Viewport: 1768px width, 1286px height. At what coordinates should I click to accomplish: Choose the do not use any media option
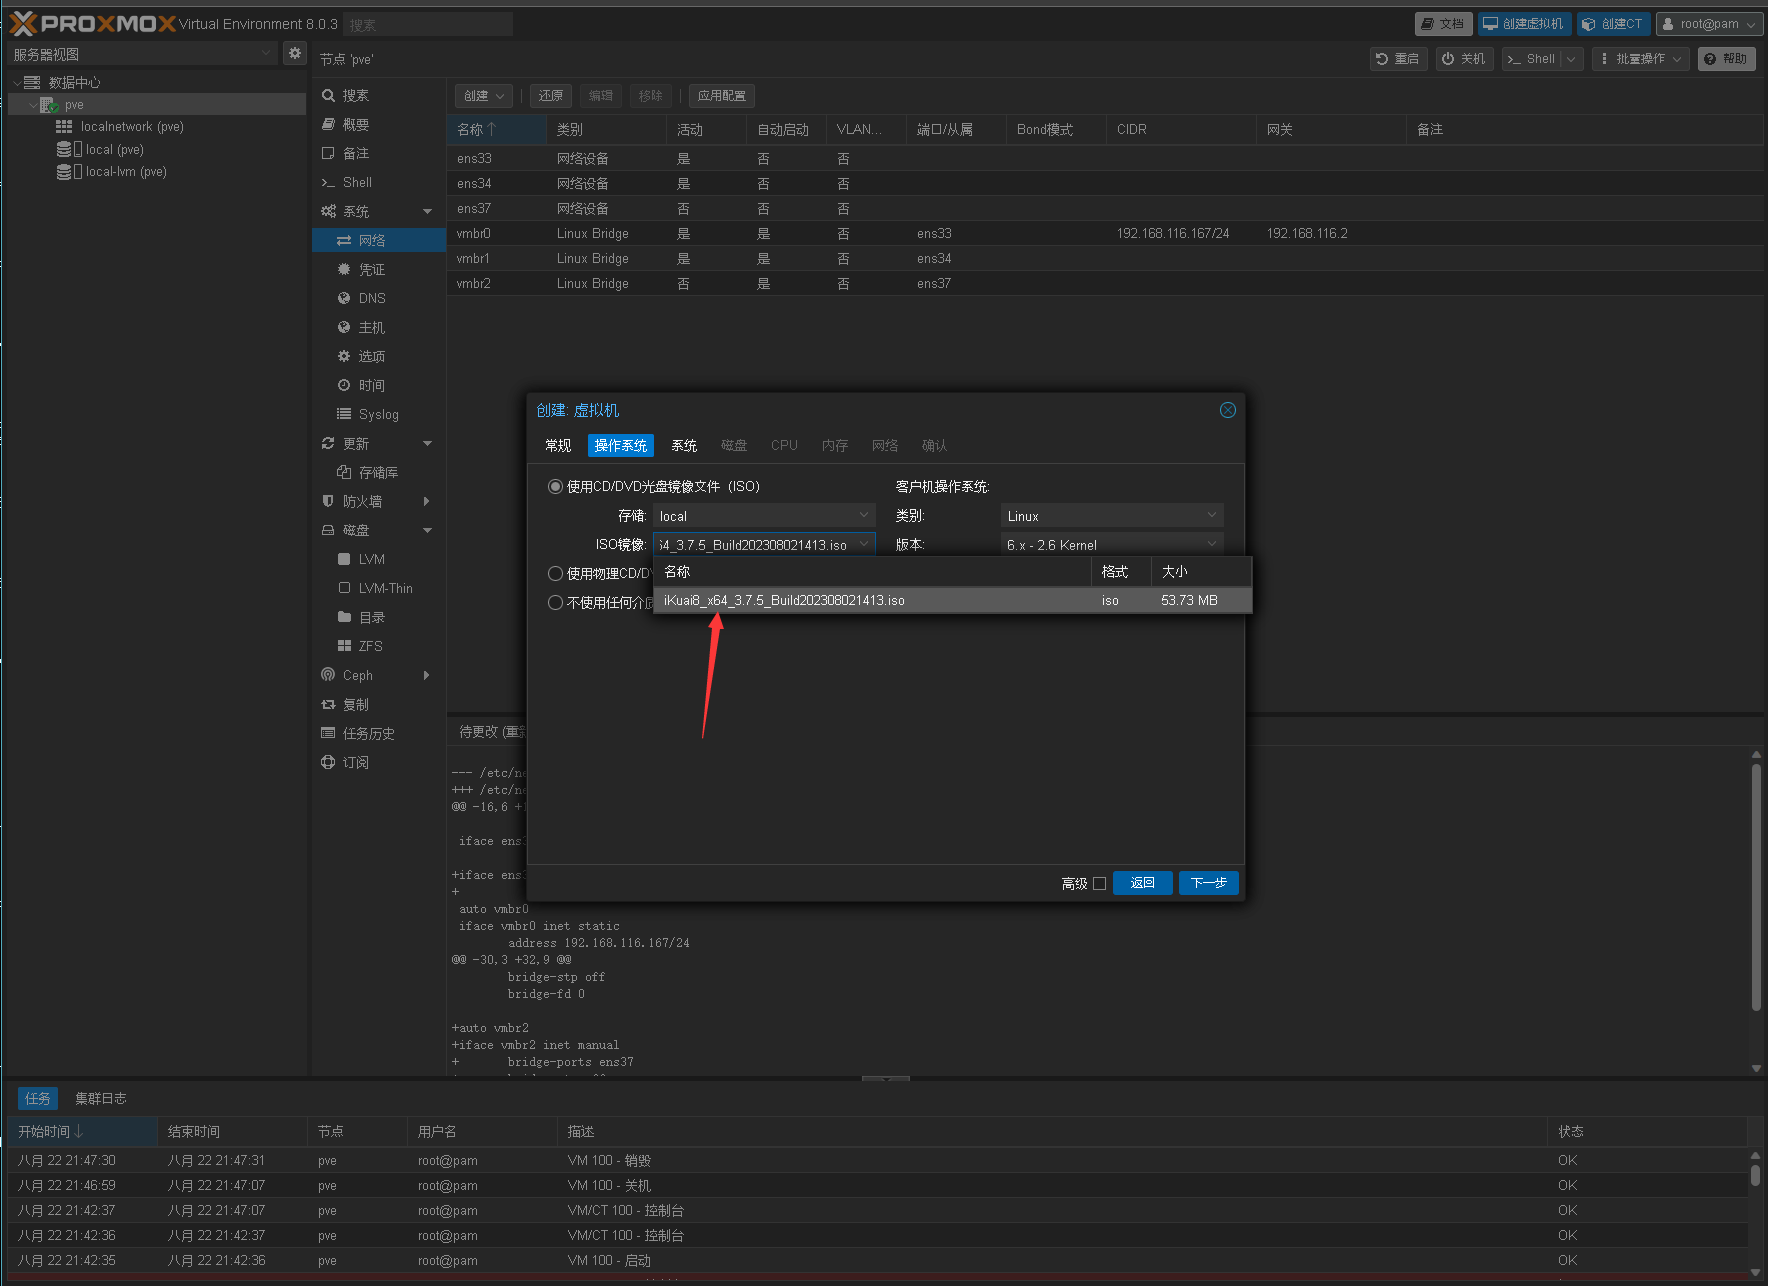click(x=555, y=603)
